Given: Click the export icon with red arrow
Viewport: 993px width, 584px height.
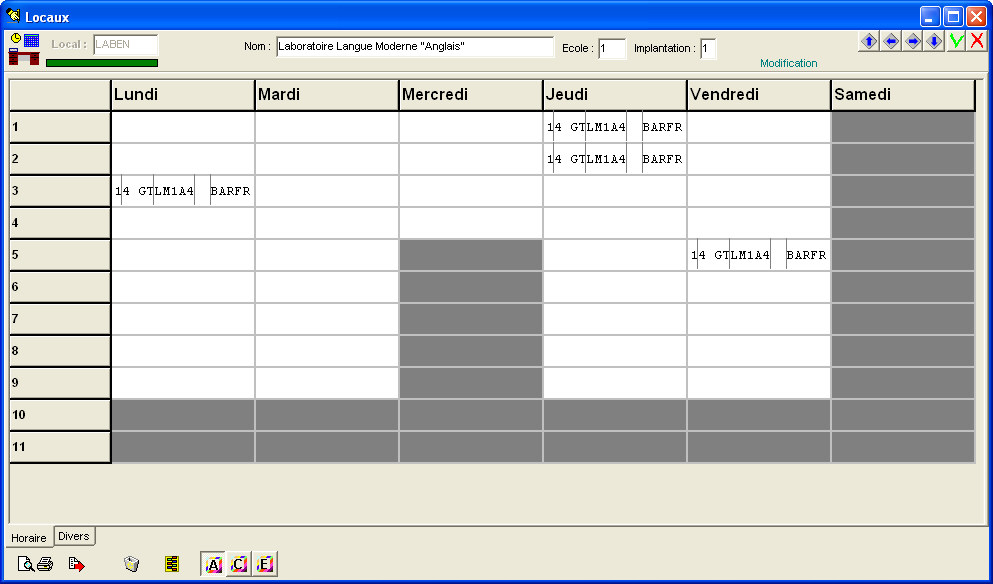Looking at the screenshot, I should 76,564.
